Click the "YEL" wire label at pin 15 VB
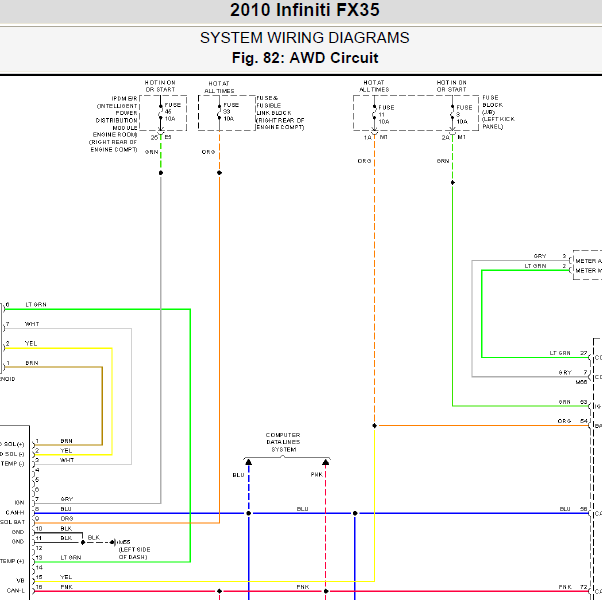 [x=66, y=577]
